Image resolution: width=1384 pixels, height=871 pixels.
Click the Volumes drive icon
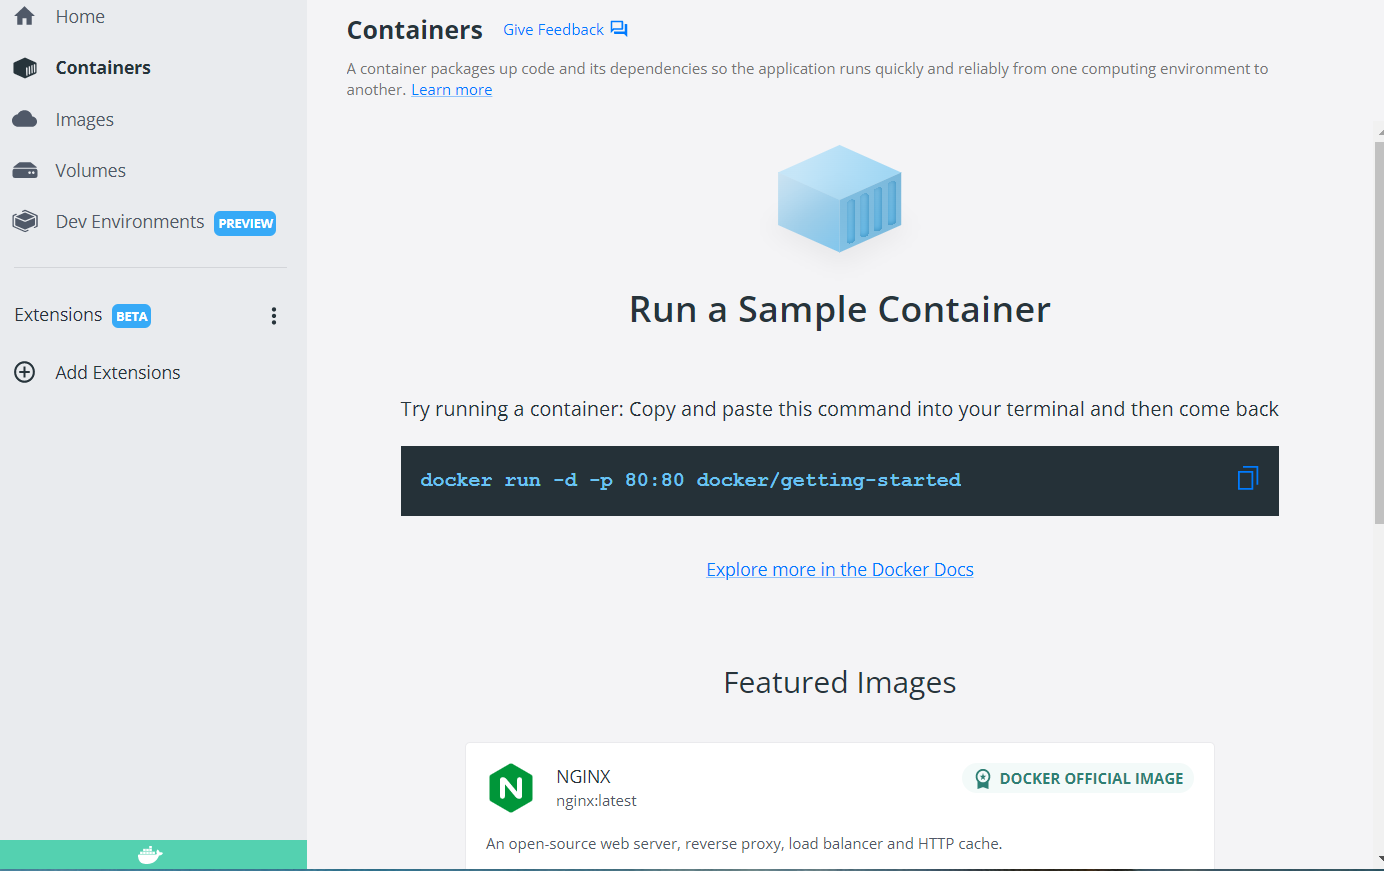click(25, 170)
